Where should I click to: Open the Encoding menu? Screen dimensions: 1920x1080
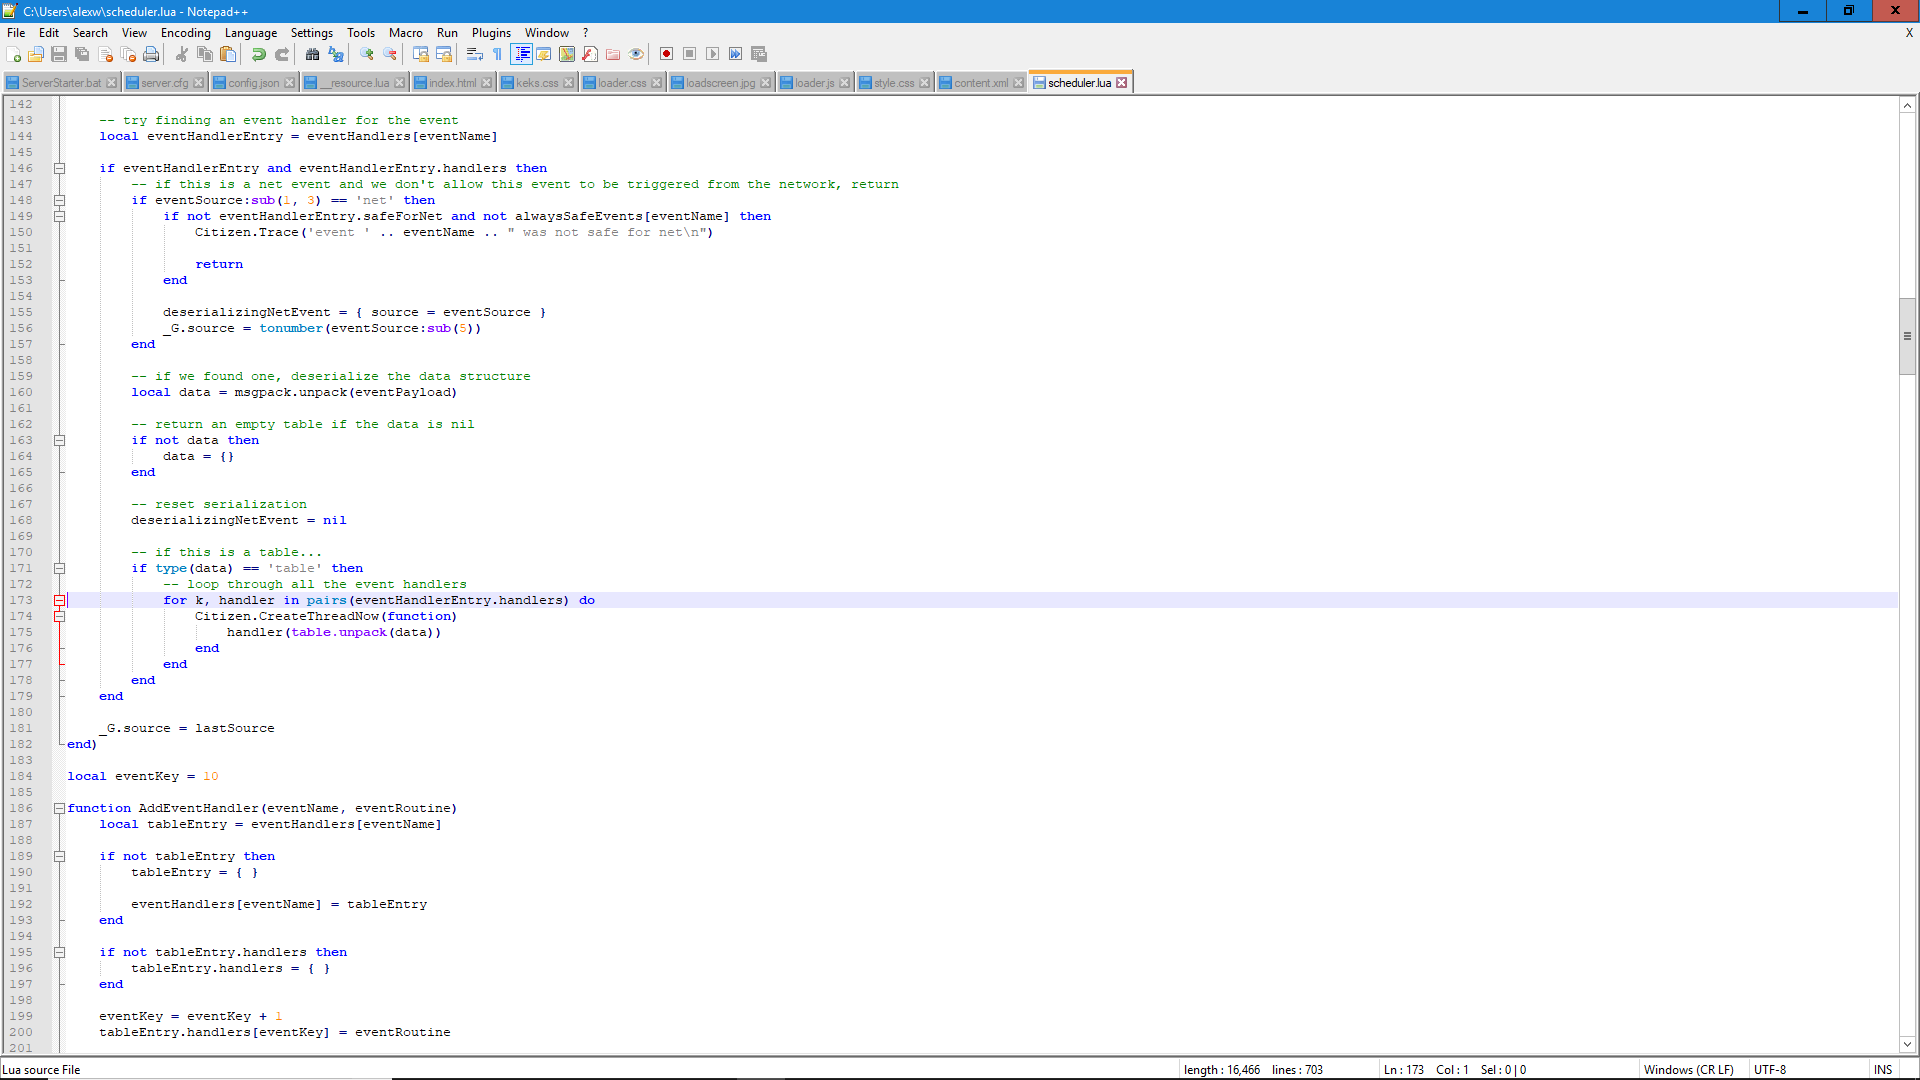[x=186, y=33]
